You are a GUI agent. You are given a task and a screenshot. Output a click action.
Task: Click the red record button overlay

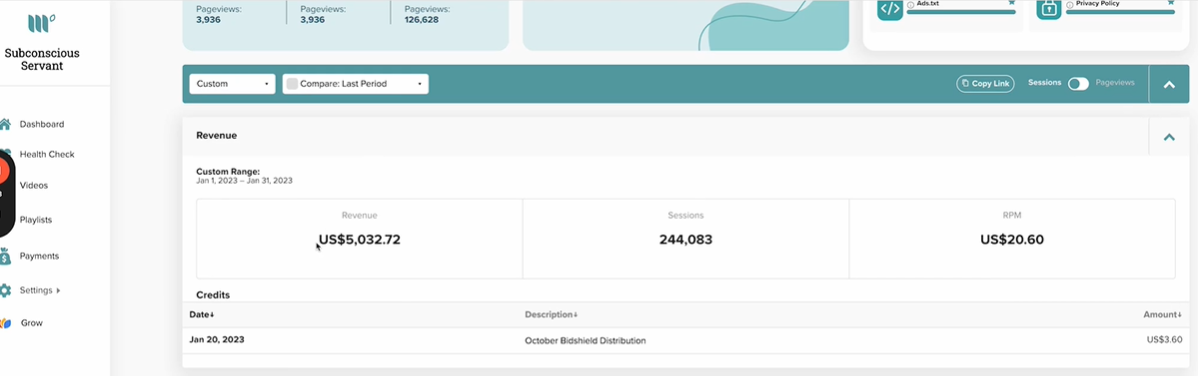pos(3,170)
